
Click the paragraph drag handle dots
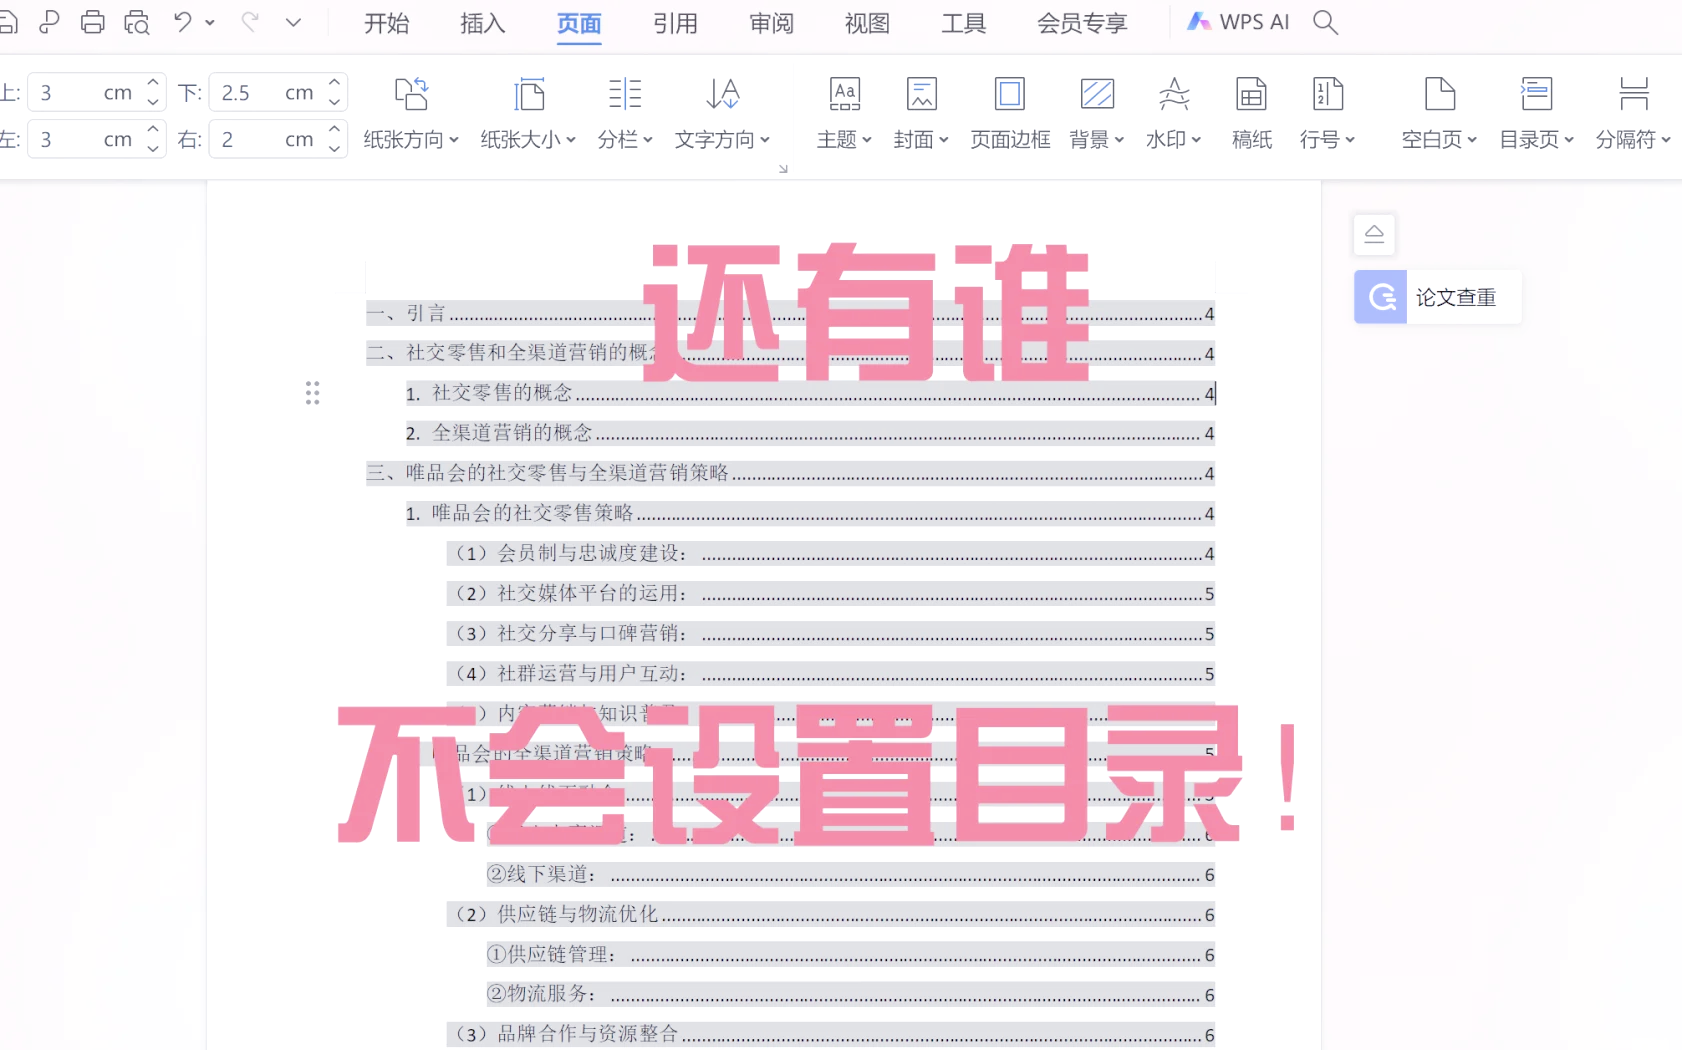[x=312, y=393]
